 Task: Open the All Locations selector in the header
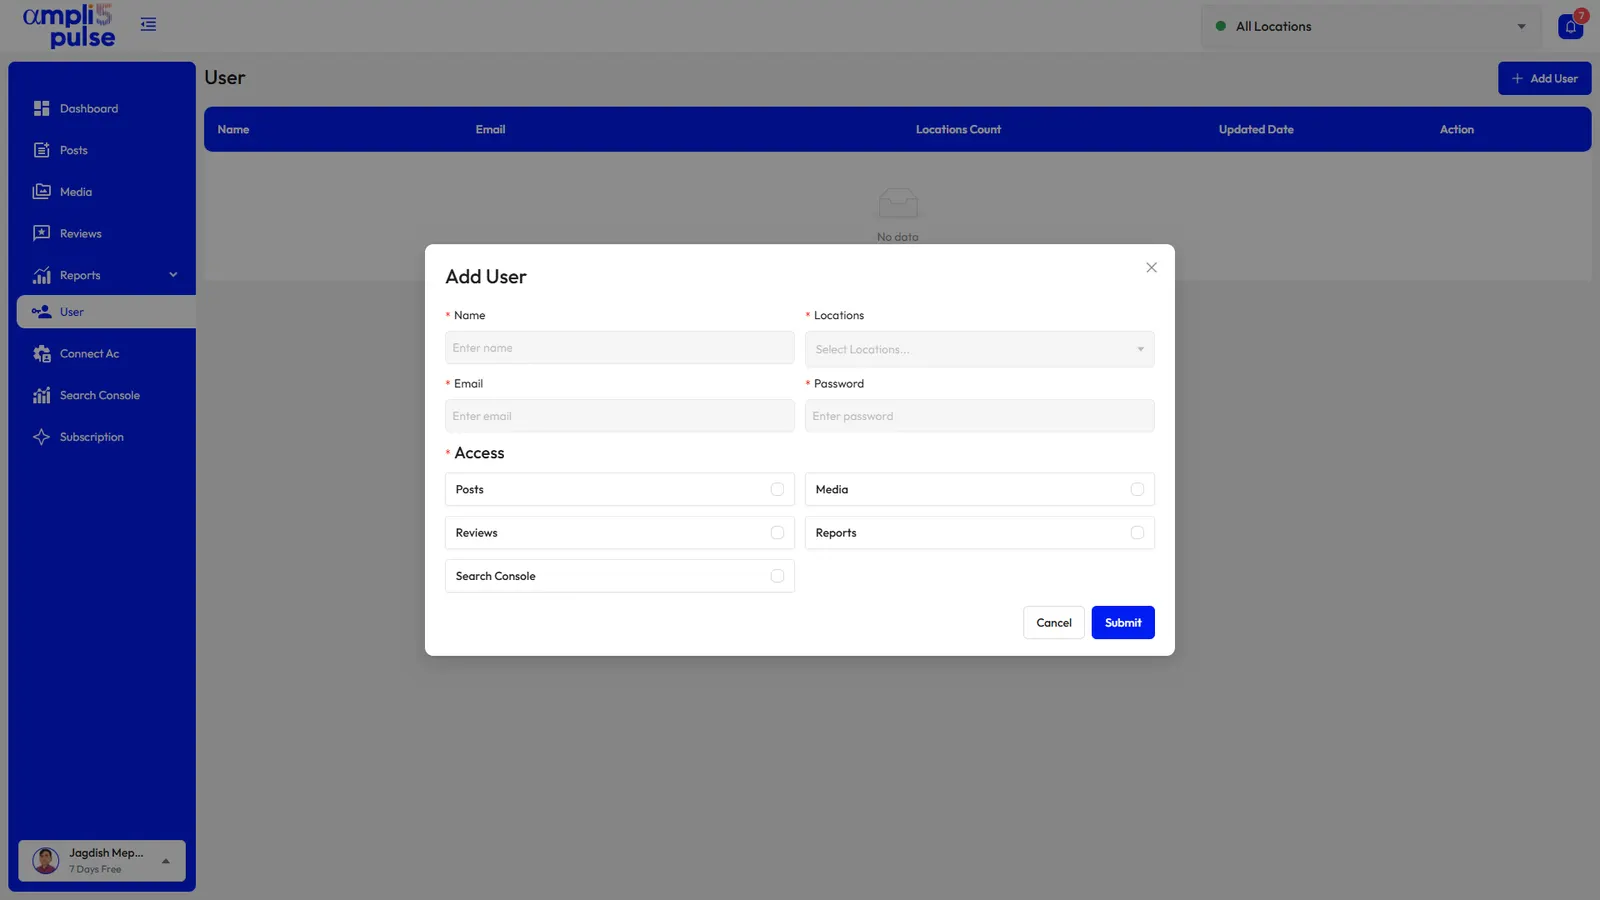point(1371,26)
